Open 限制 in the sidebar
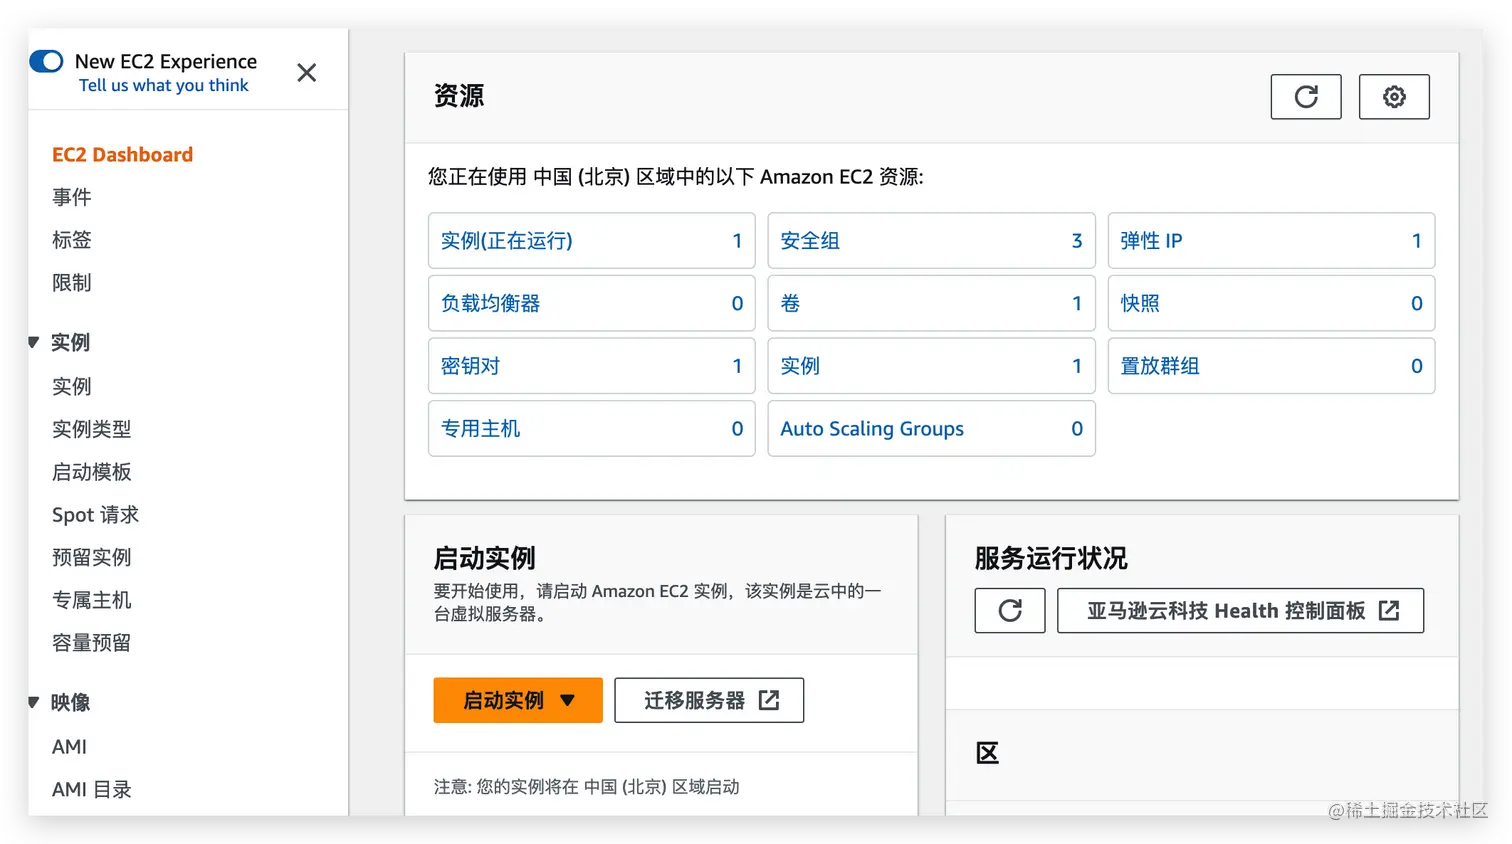The height and width of the screenshot is (844, 1512). point(72,283)
